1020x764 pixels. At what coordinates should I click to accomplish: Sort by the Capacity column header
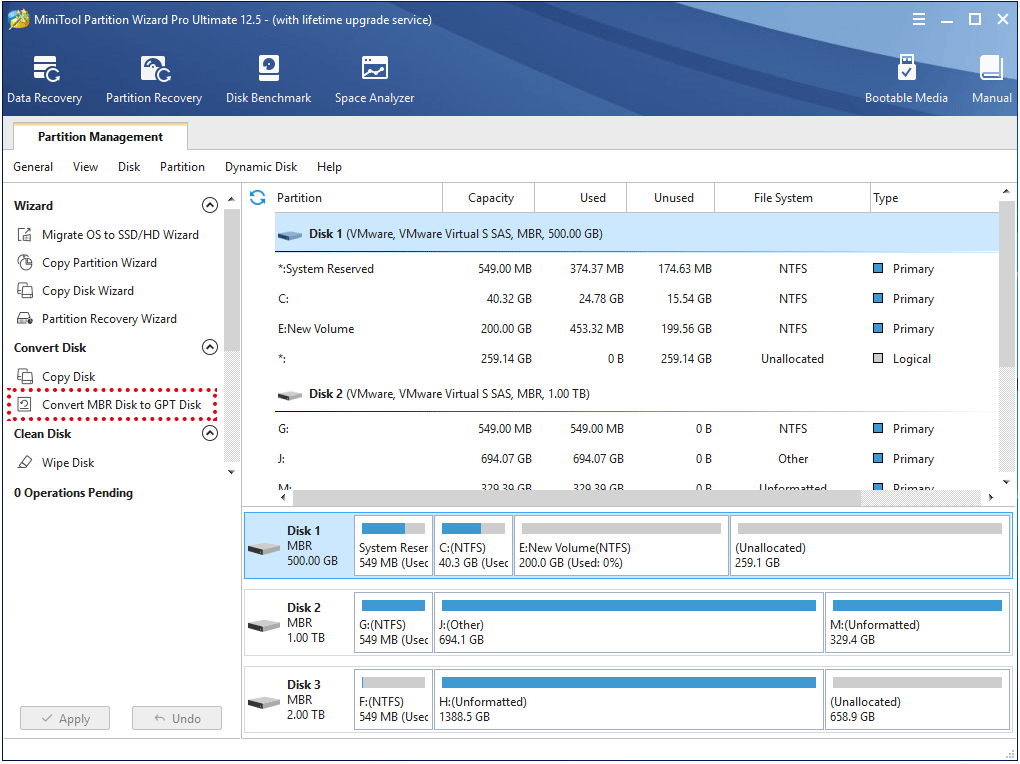489,198
